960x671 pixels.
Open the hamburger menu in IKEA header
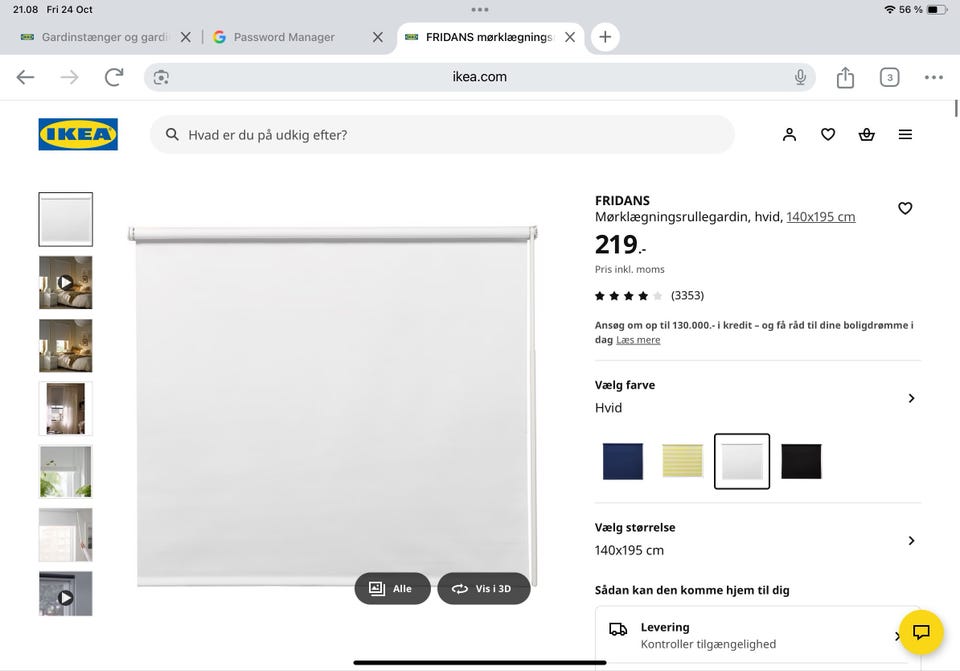905,135
